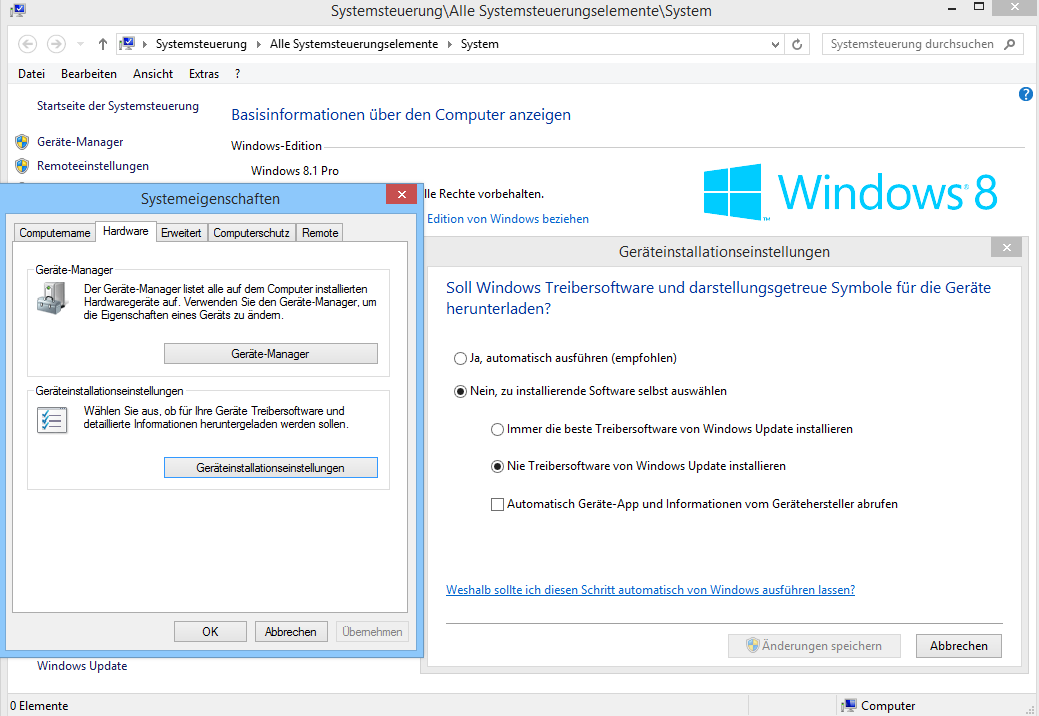Switch to the Erweitert tab

point(181,233)
